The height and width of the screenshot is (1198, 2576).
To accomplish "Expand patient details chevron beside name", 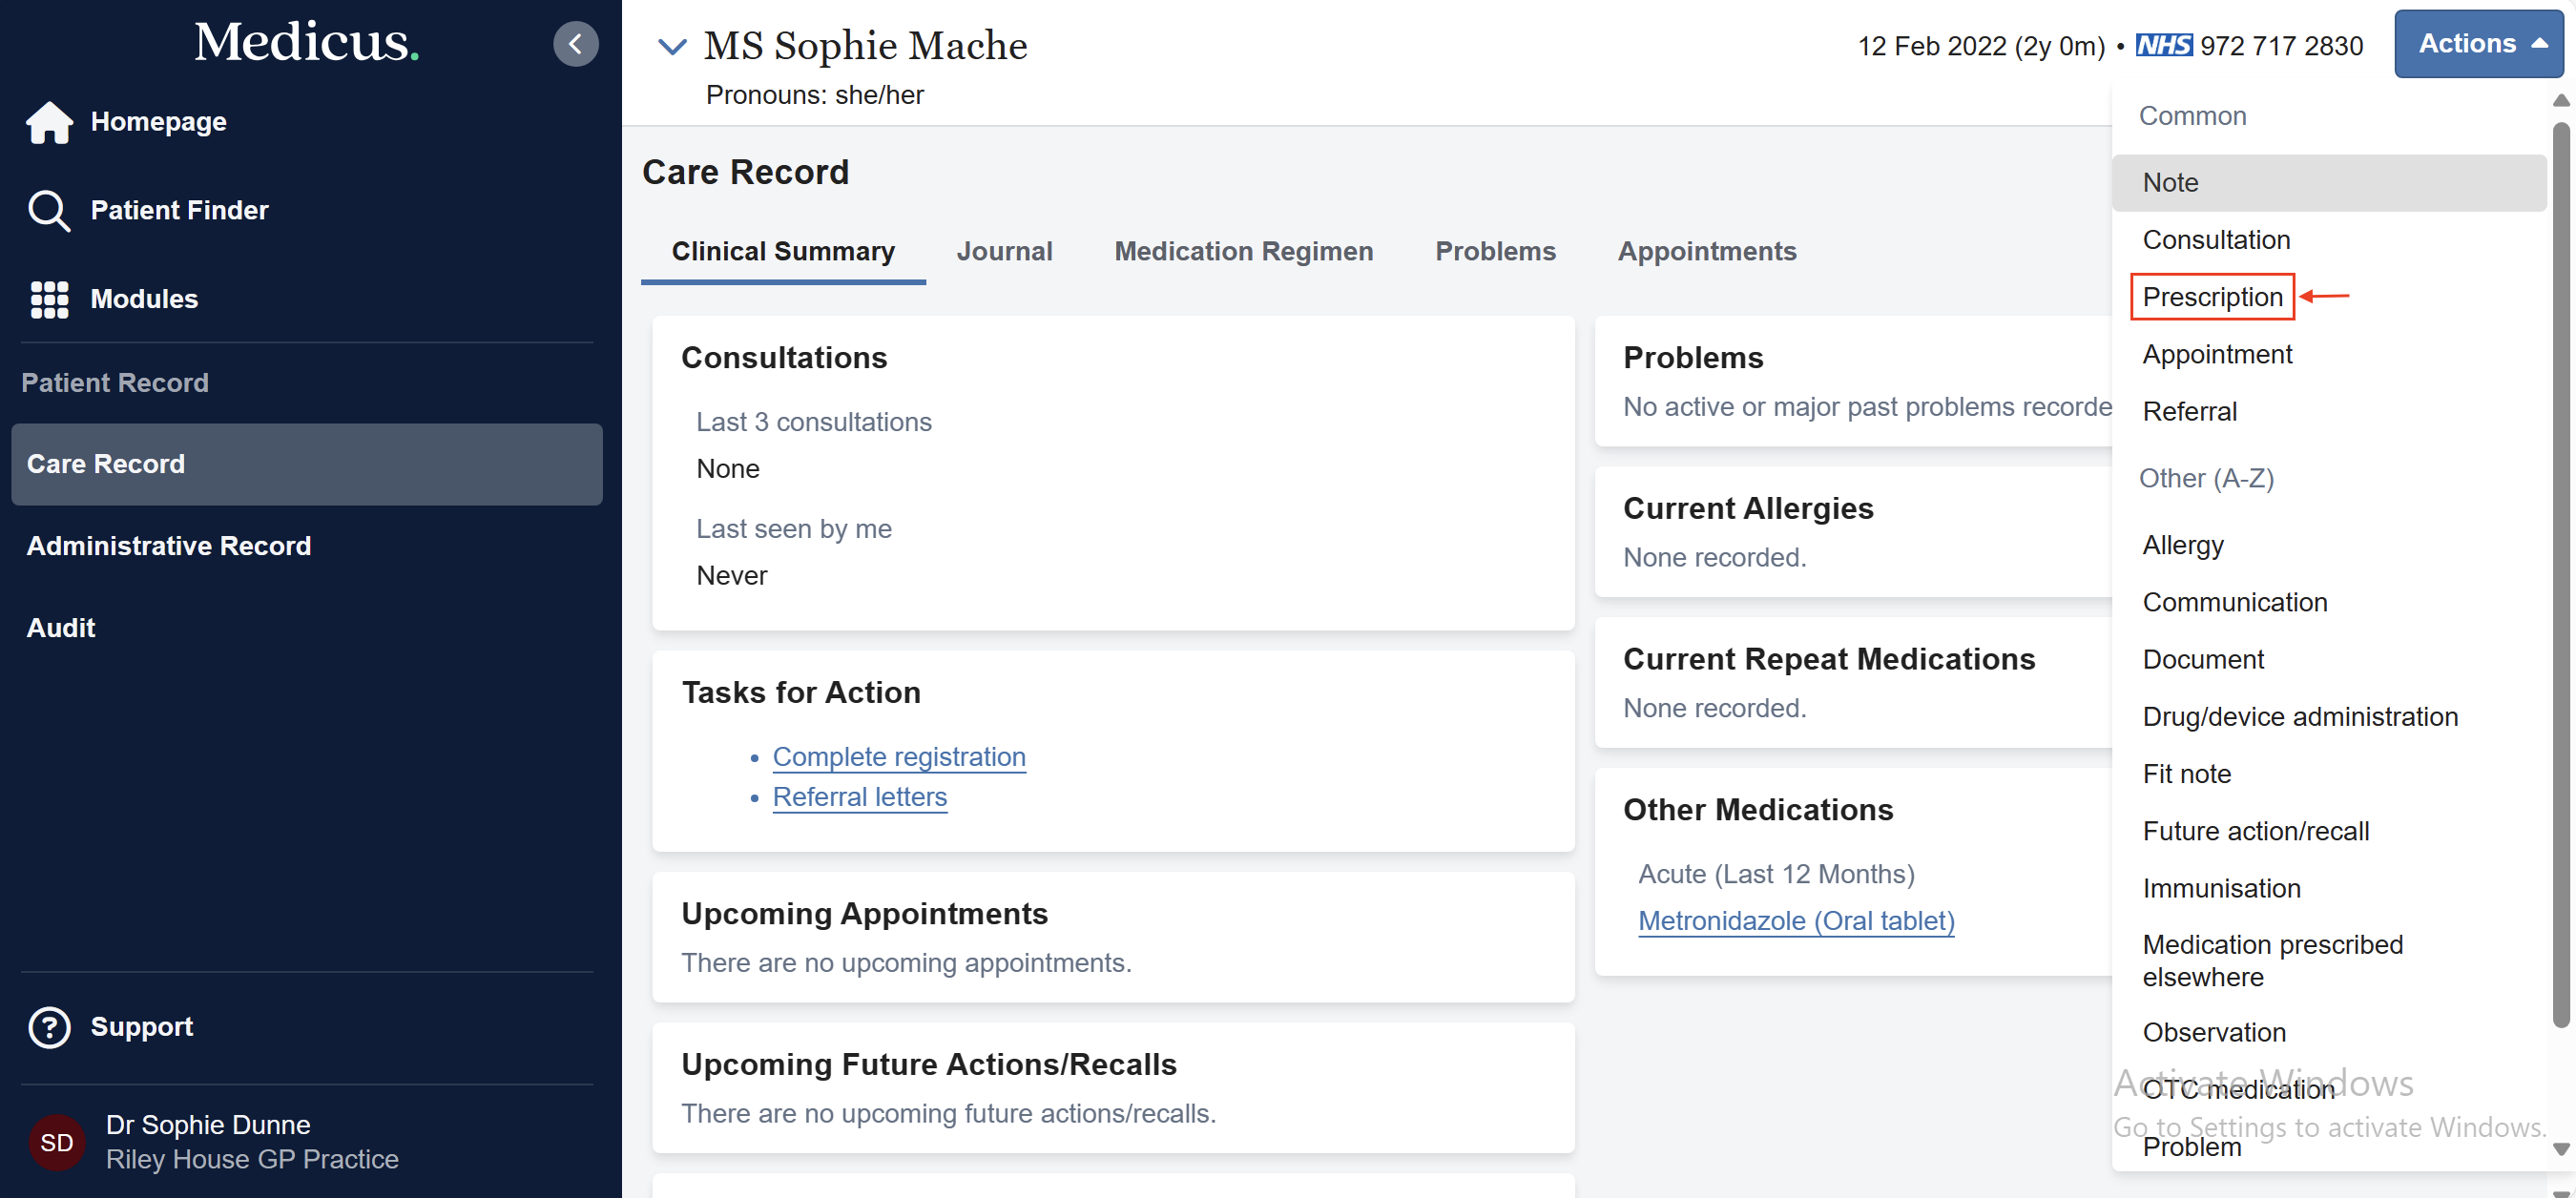I will 672,46.
